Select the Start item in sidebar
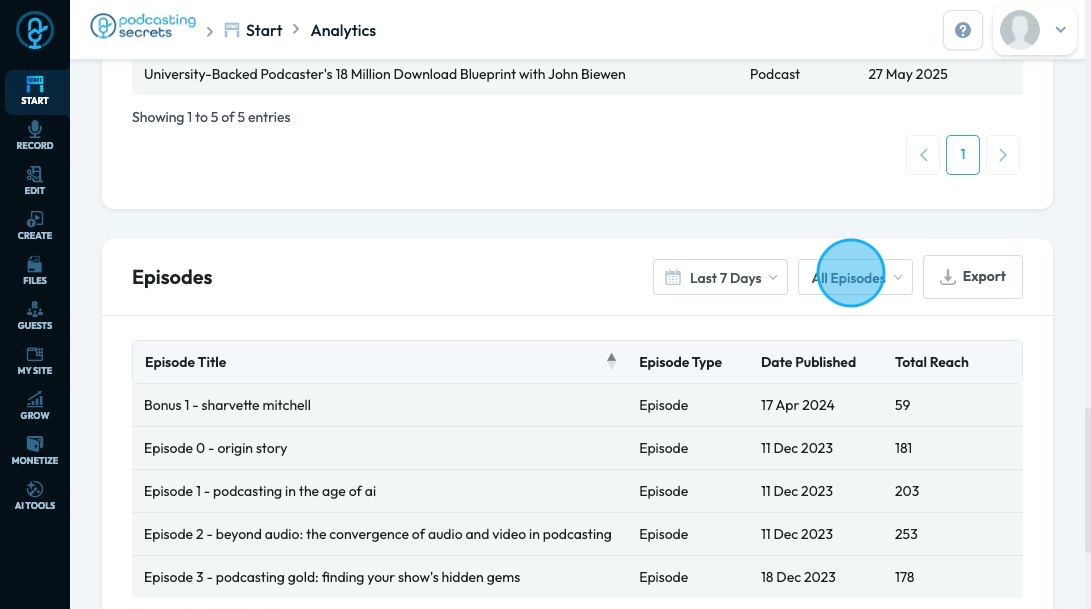The width and height of the screenshot is (1091, 609). pos(34,91)
